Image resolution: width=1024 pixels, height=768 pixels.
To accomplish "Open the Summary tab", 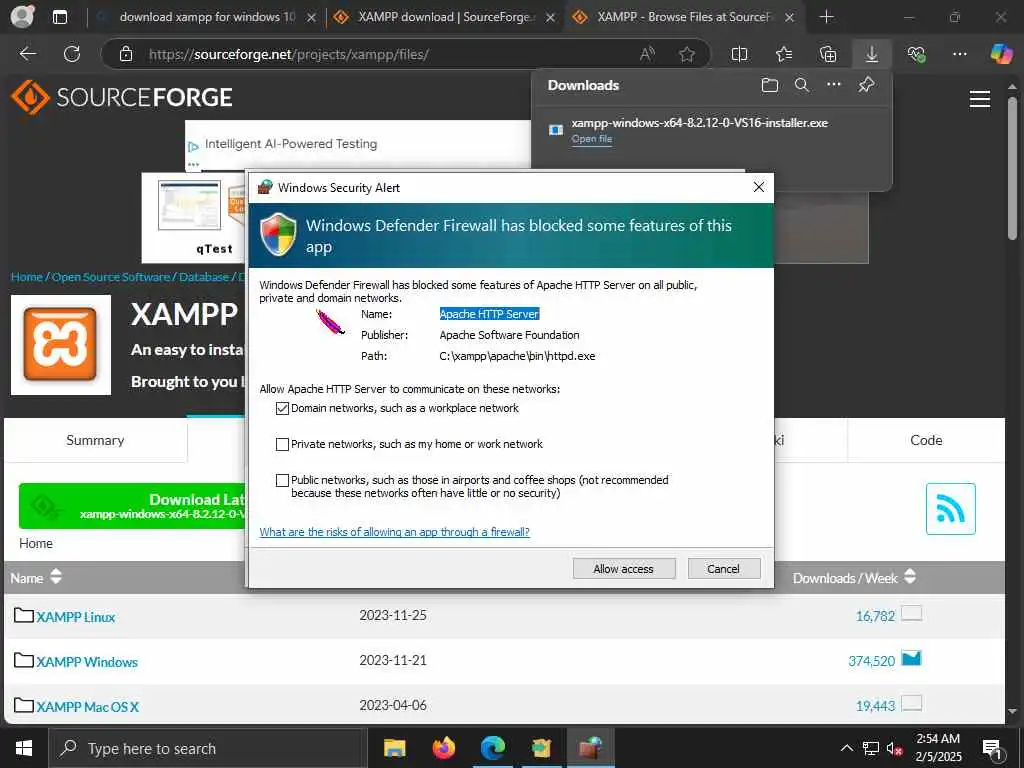I will pos(95,440).
